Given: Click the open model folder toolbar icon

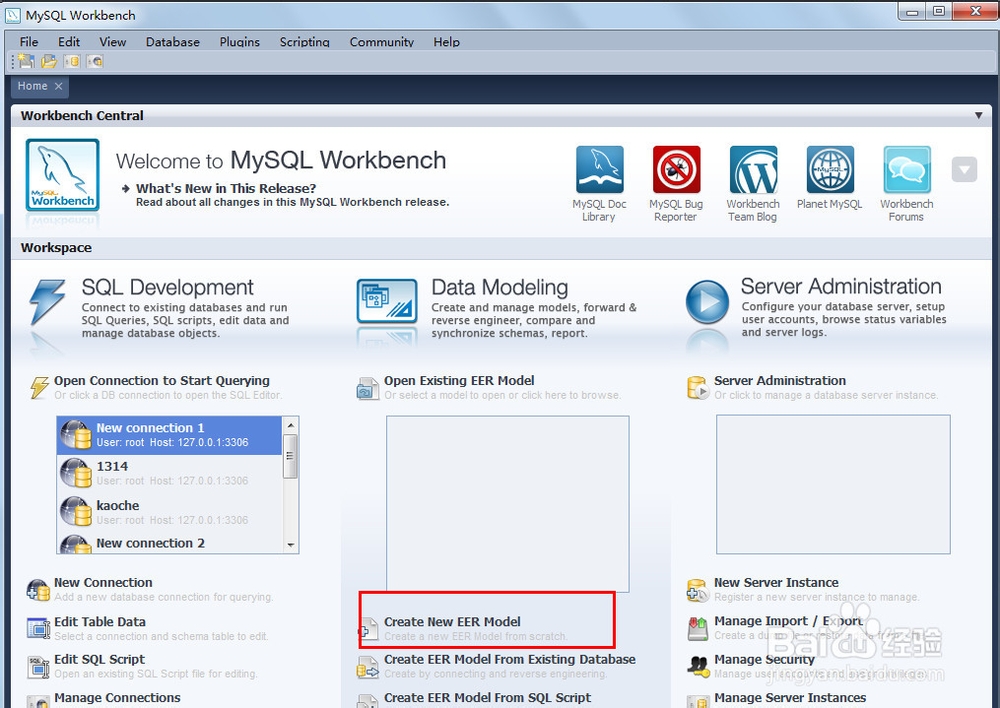Looking at the screenshot, I should pyautogui.click(x=49, y=61).
